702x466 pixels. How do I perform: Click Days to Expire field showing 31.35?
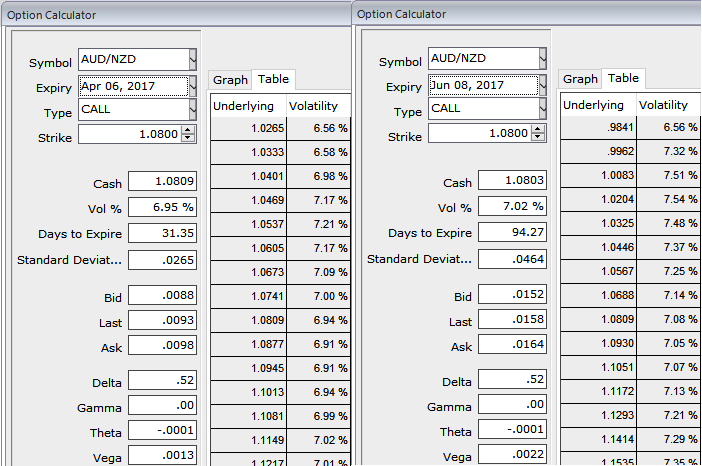coord(163,233)
